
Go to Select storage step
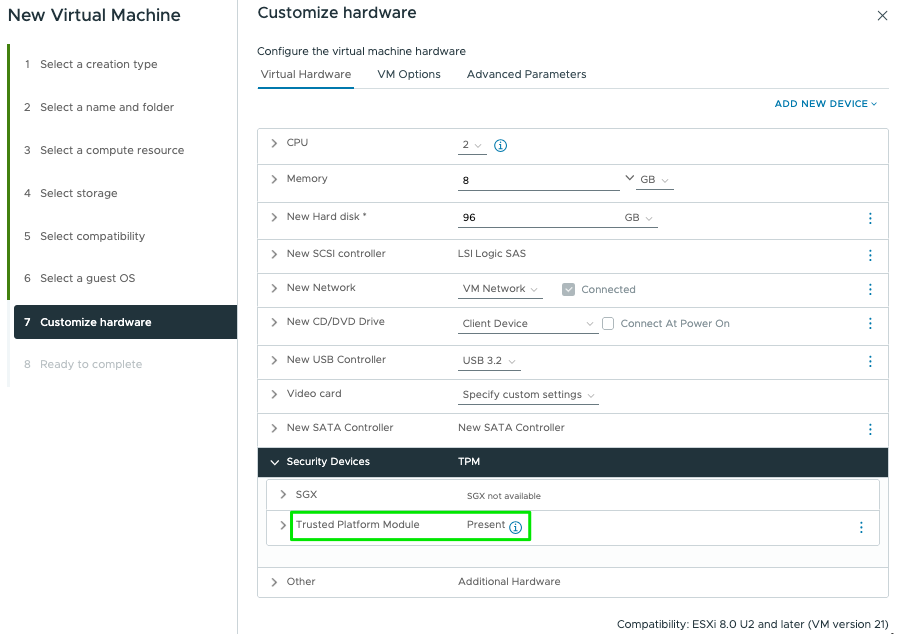(x=78, y=193)
